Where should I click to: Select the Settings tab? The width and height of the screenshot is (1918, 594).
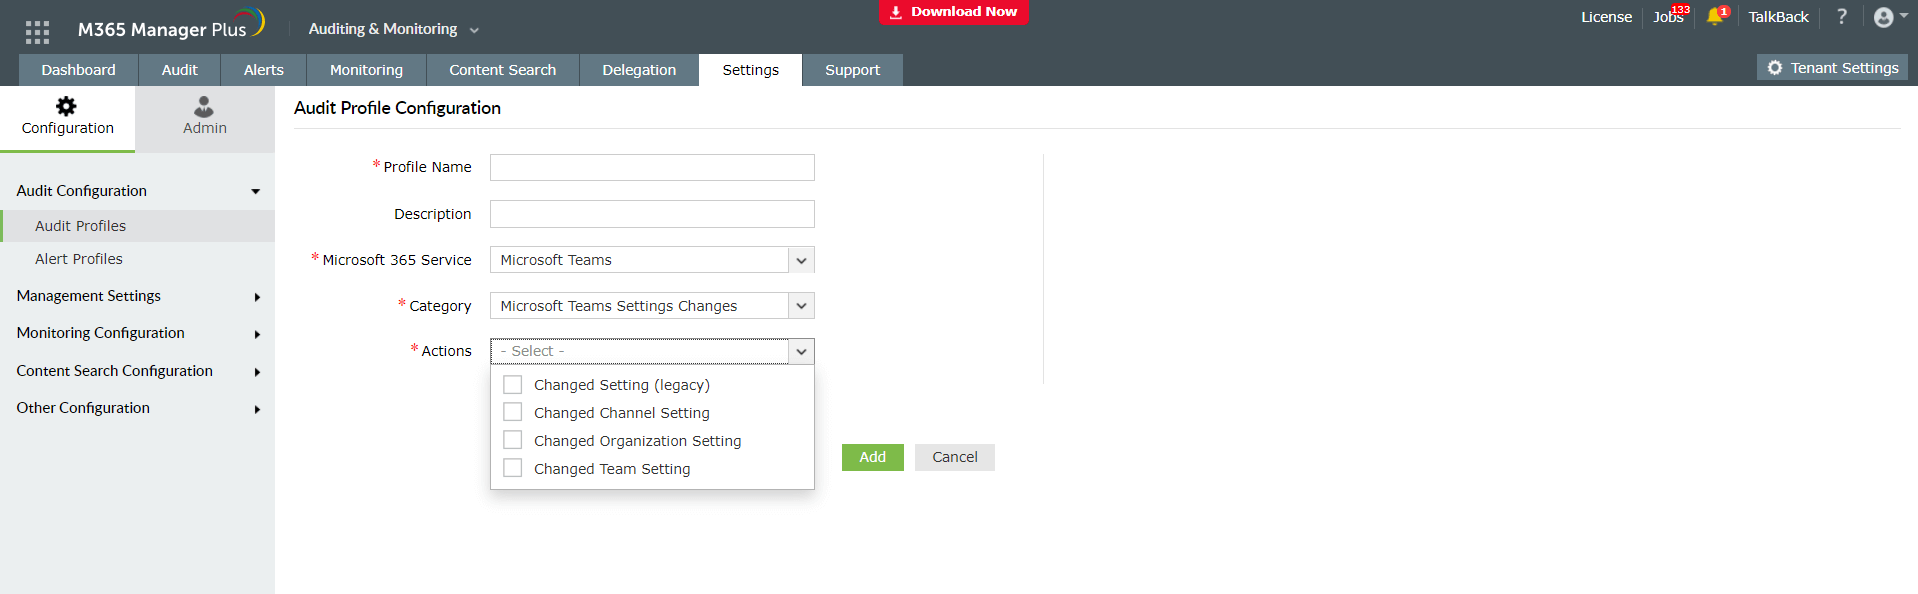coord(751,70)
